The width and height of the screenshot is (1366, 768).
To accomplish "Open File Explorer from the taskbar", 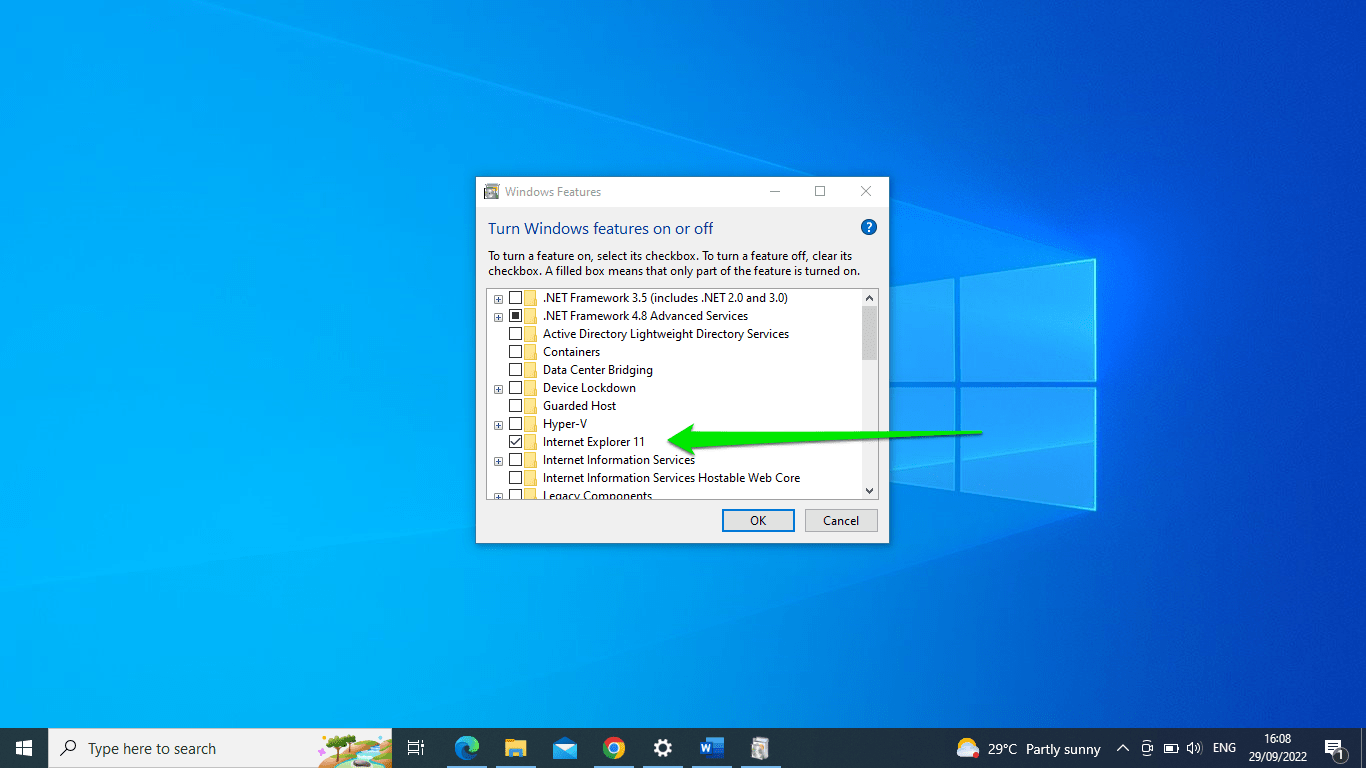I will point(515,748).
